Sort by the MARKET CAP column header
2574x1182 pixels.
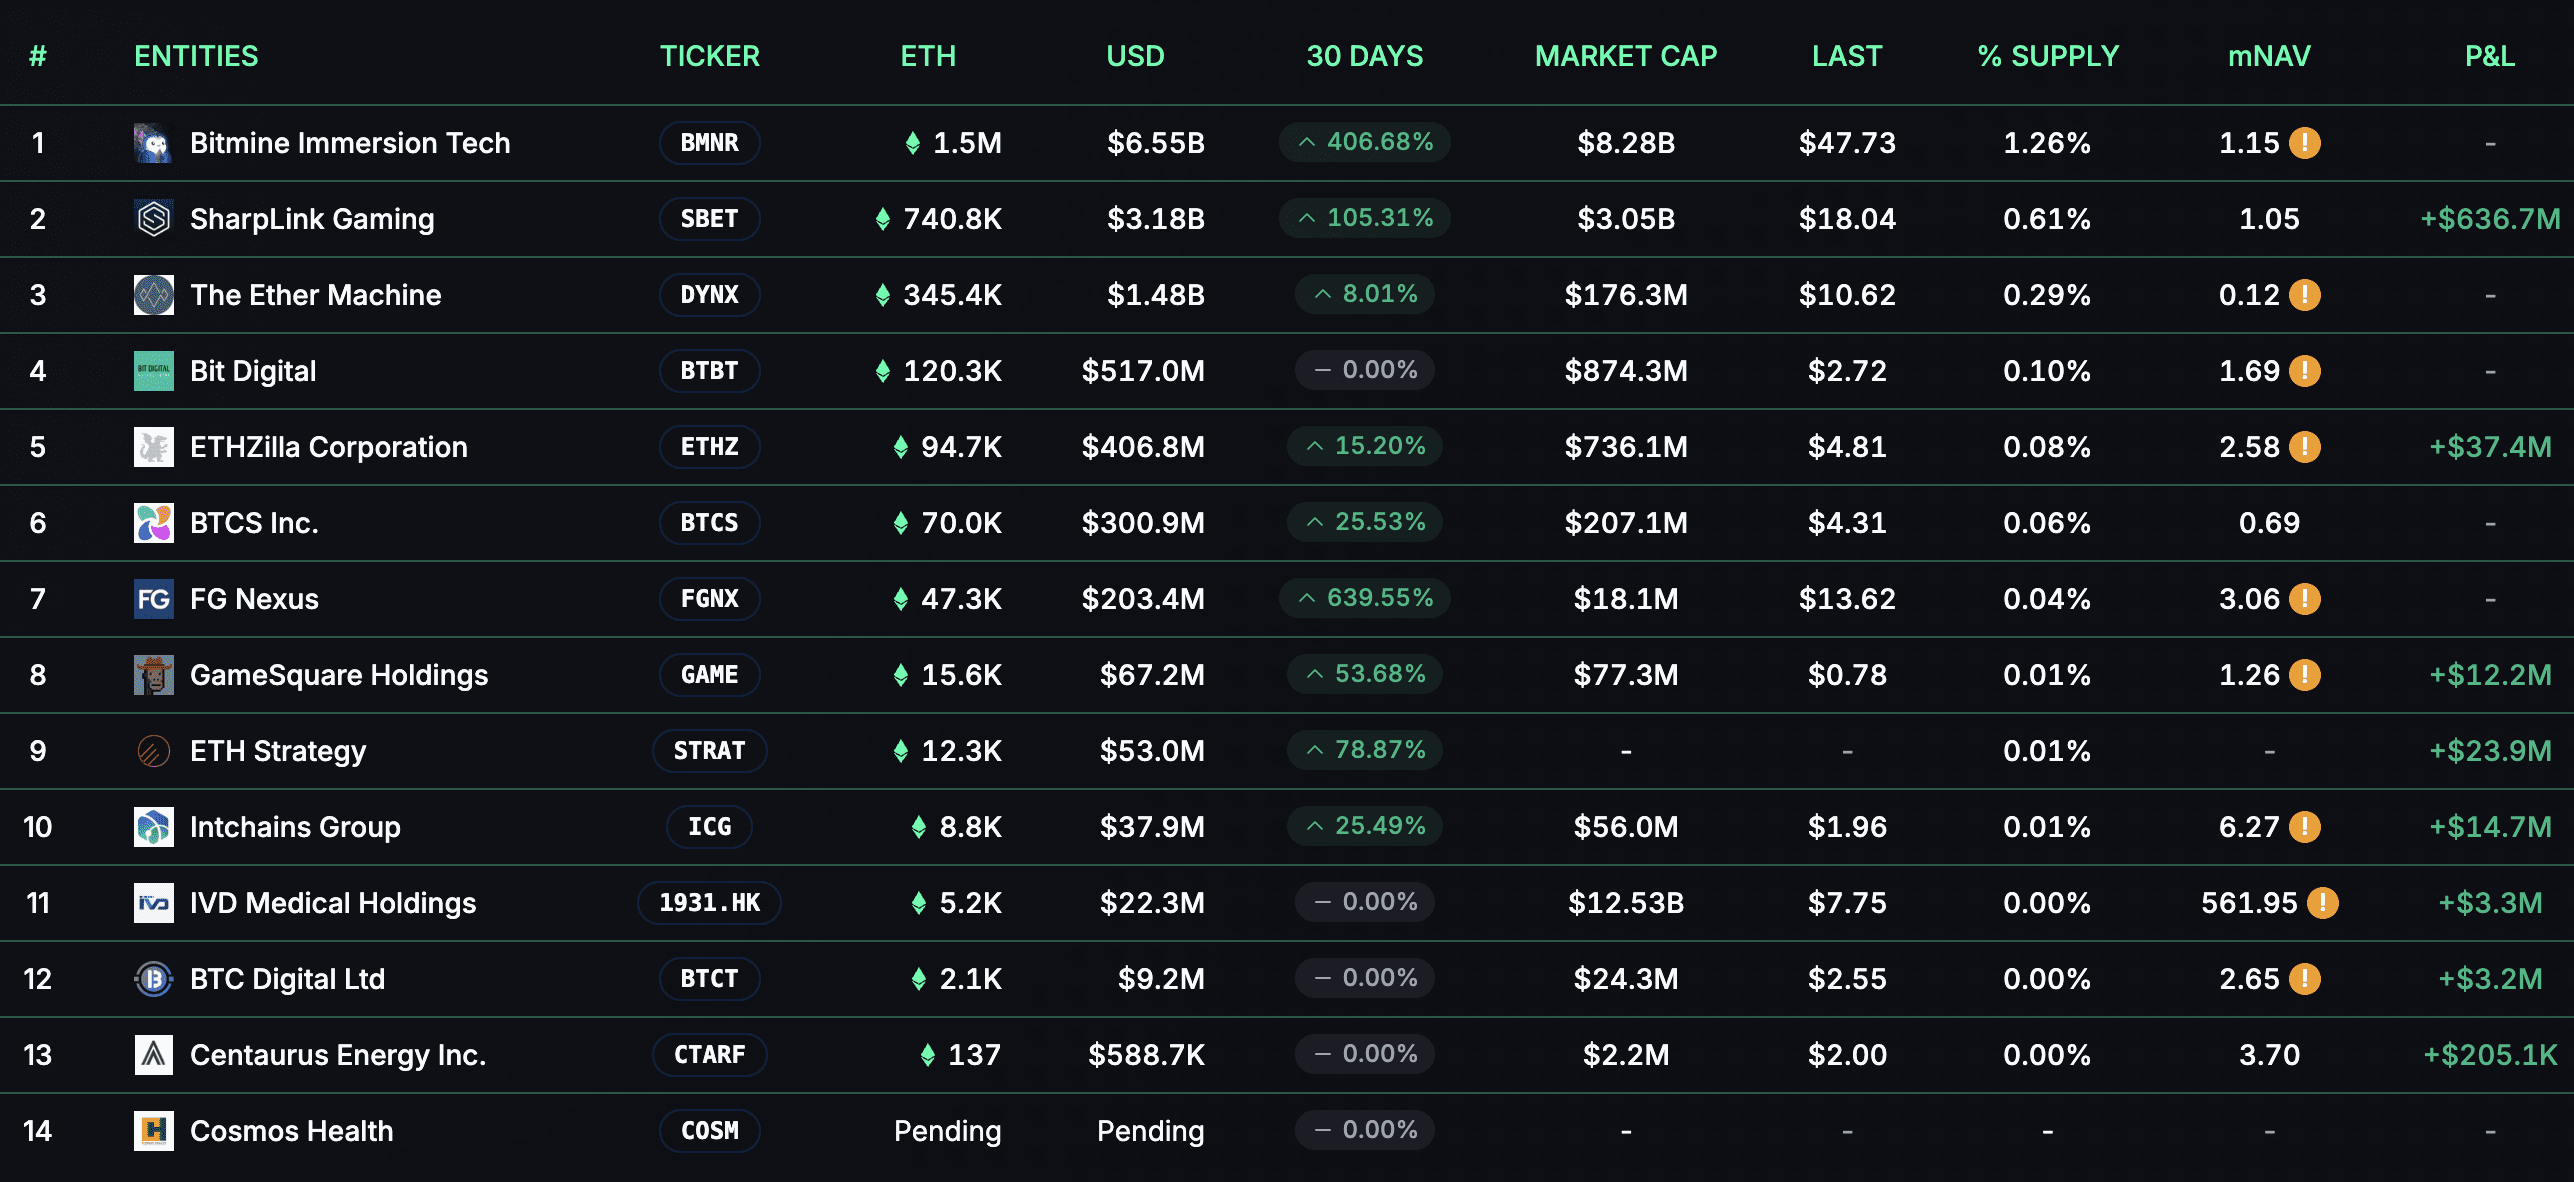(1626, 56)
